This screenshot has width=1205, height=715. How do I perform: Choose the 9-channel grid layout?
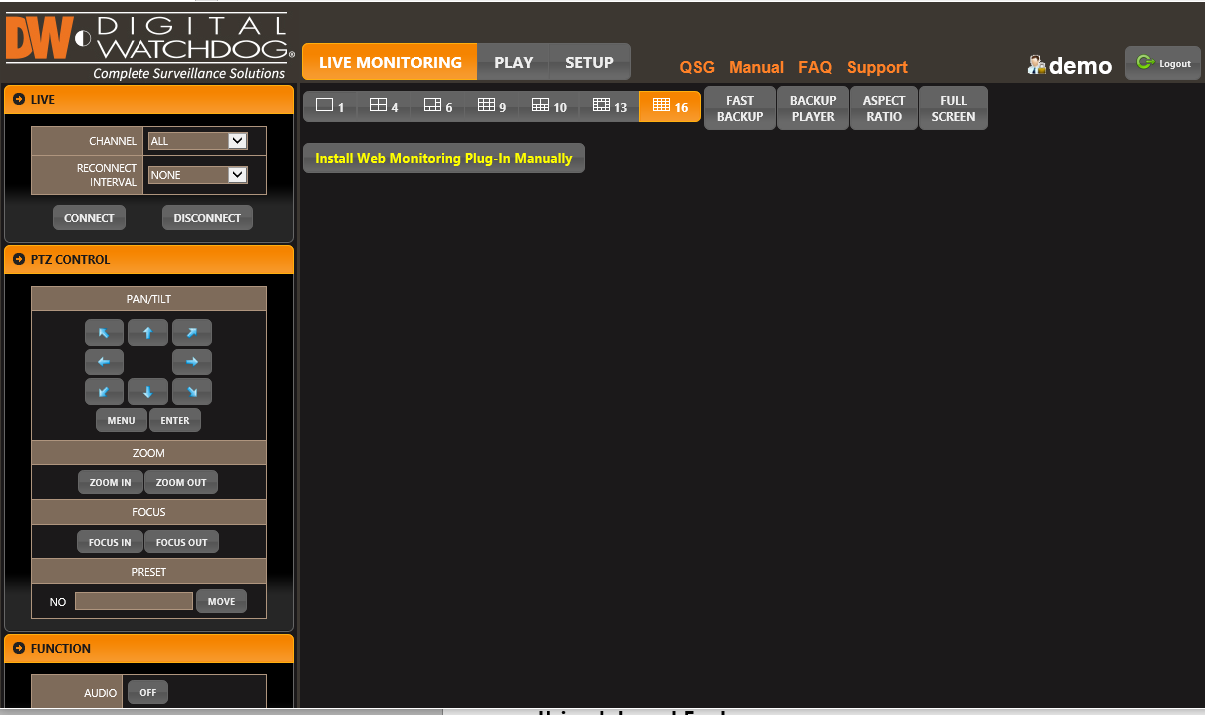pos(492,106)
